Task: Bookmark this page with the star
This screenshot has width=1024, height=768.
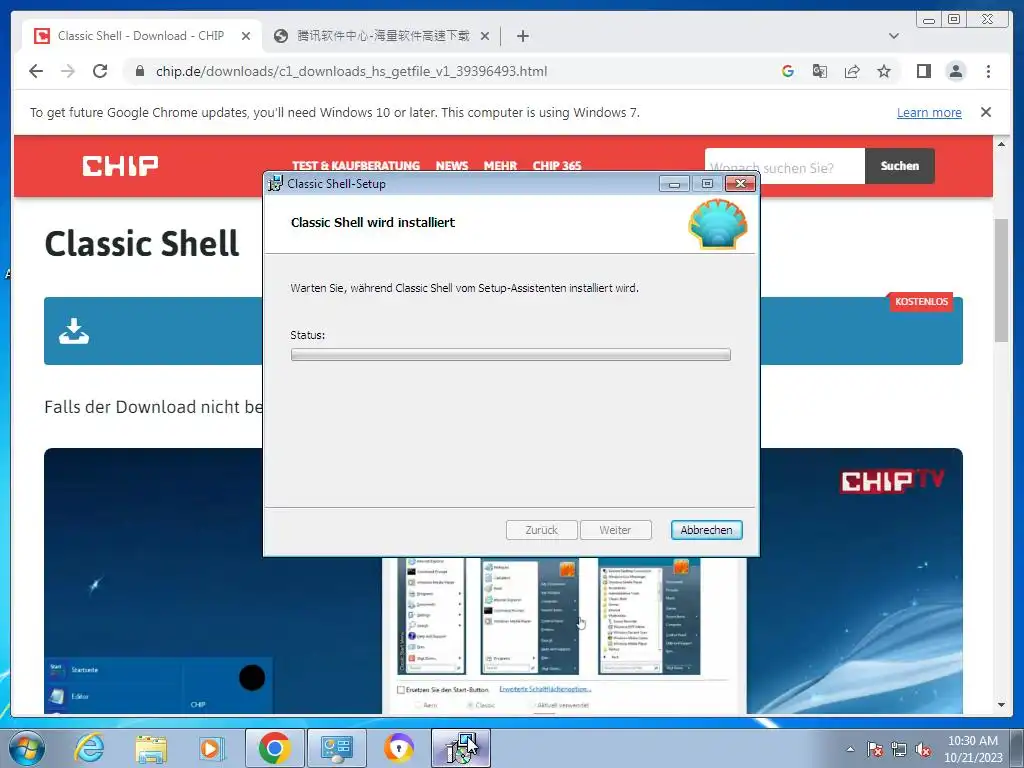Action: pyautogui.click(x=884, y=71)
